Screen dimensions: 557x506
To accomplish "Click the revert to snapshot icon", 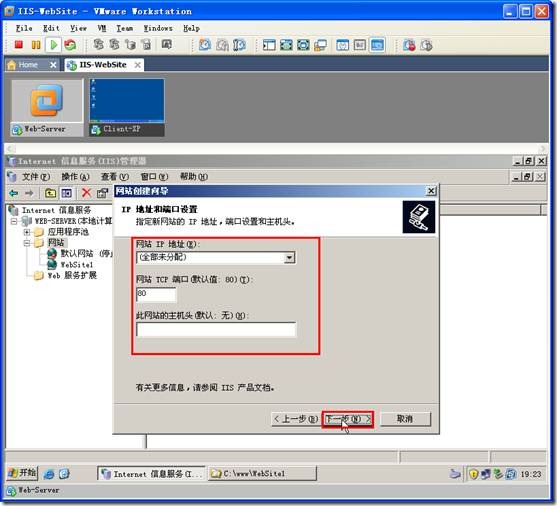I will coord(222,45).
